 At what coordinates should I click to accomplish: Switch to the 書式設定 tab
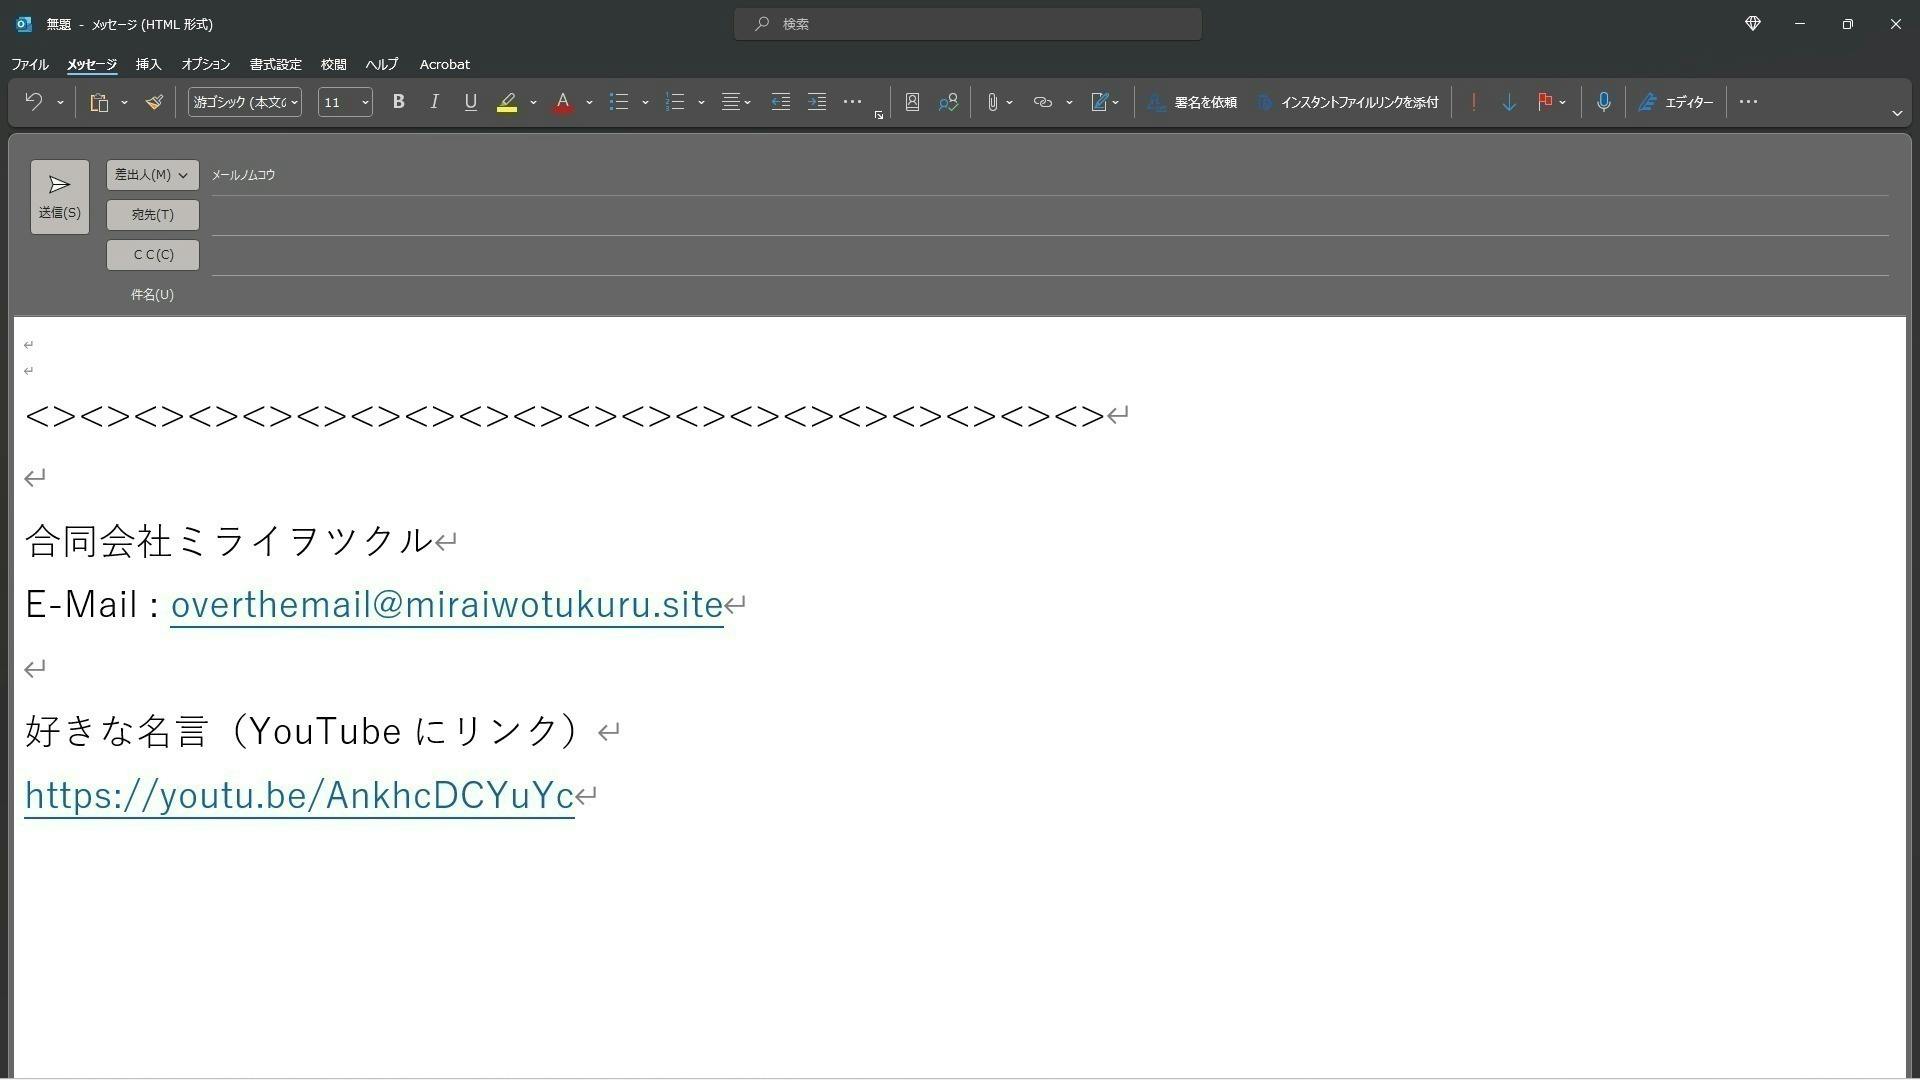click(x=275, y=64)
